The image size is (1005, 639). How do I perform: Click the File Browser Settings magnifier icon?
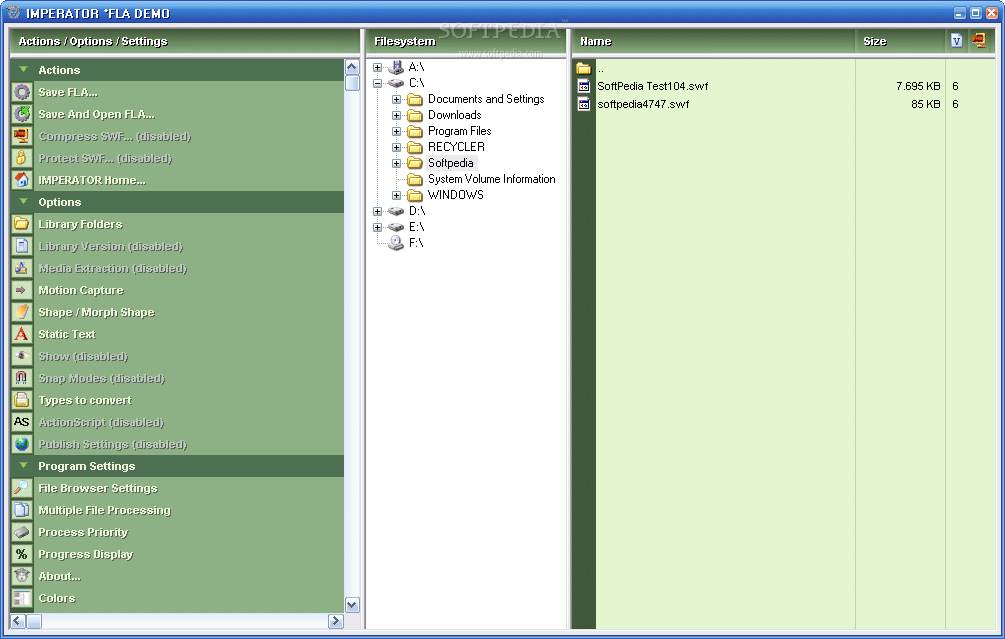pos(22,488)
